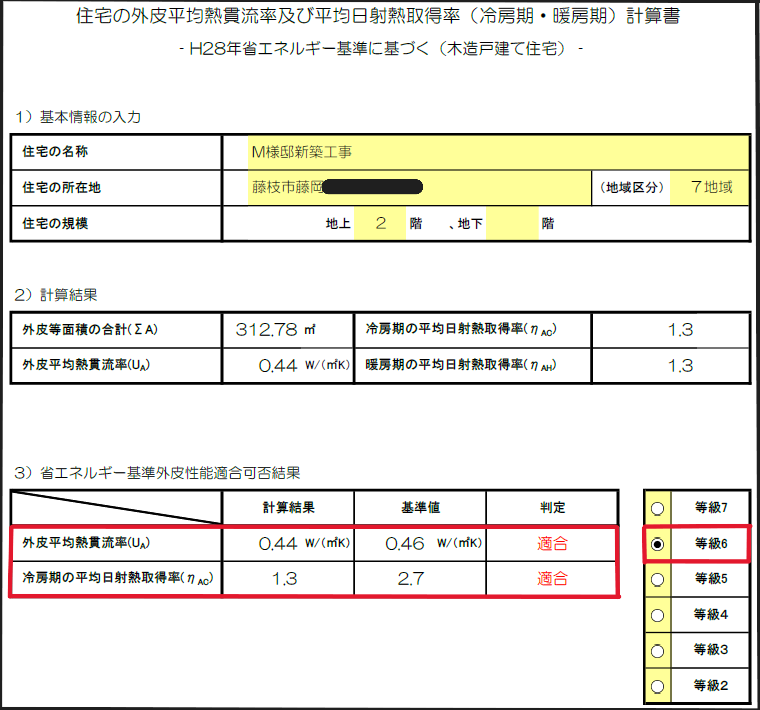
Task: Select the 地域区分 field showing 7地域
Action: pyautogui.click(x=710, y=187)
